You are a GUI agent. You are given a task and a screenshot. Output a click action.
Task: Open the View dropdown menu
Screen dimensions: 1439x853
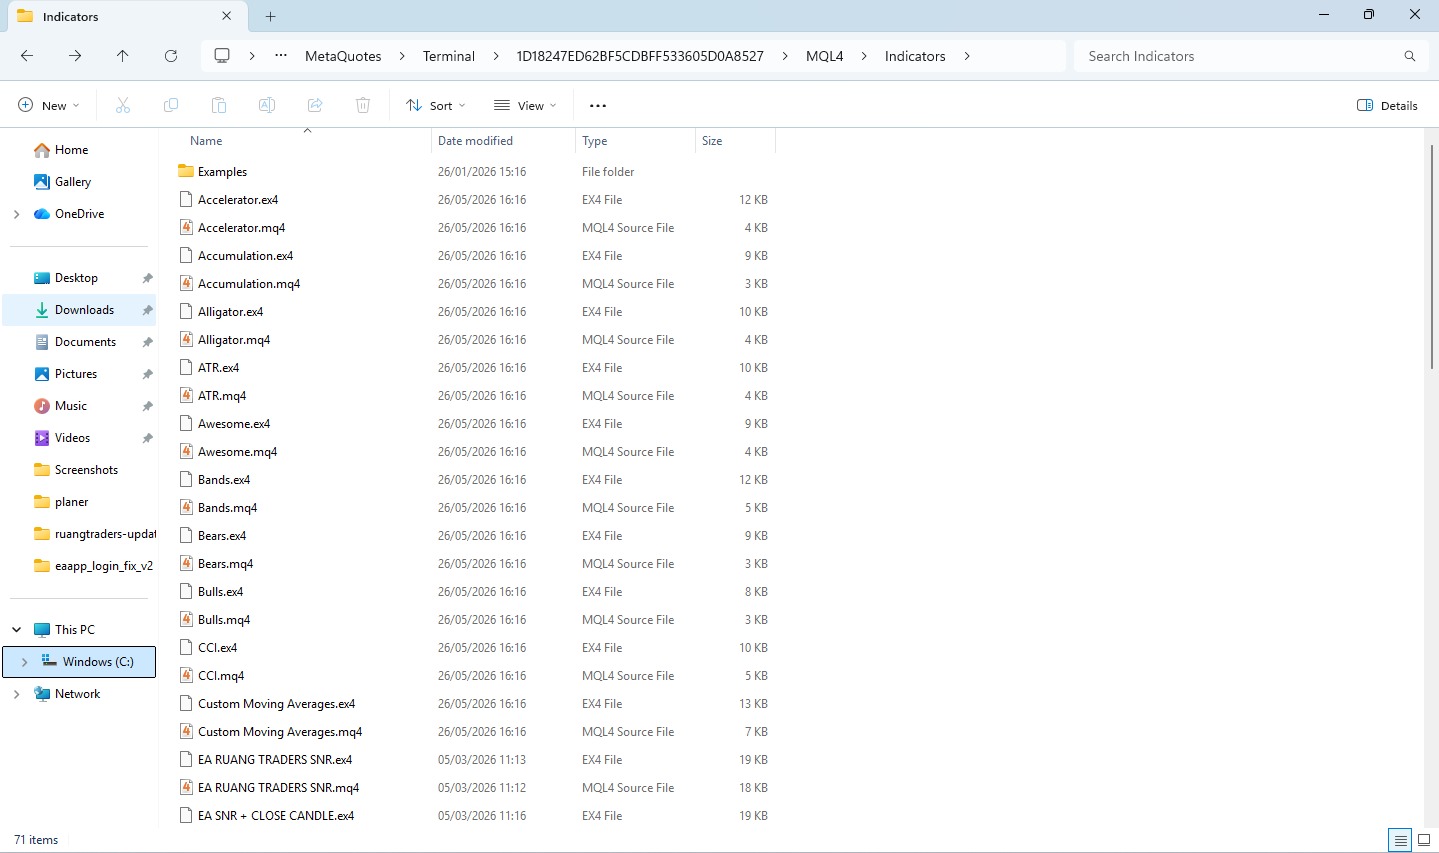pyautogui.click(x=525, y=105)
